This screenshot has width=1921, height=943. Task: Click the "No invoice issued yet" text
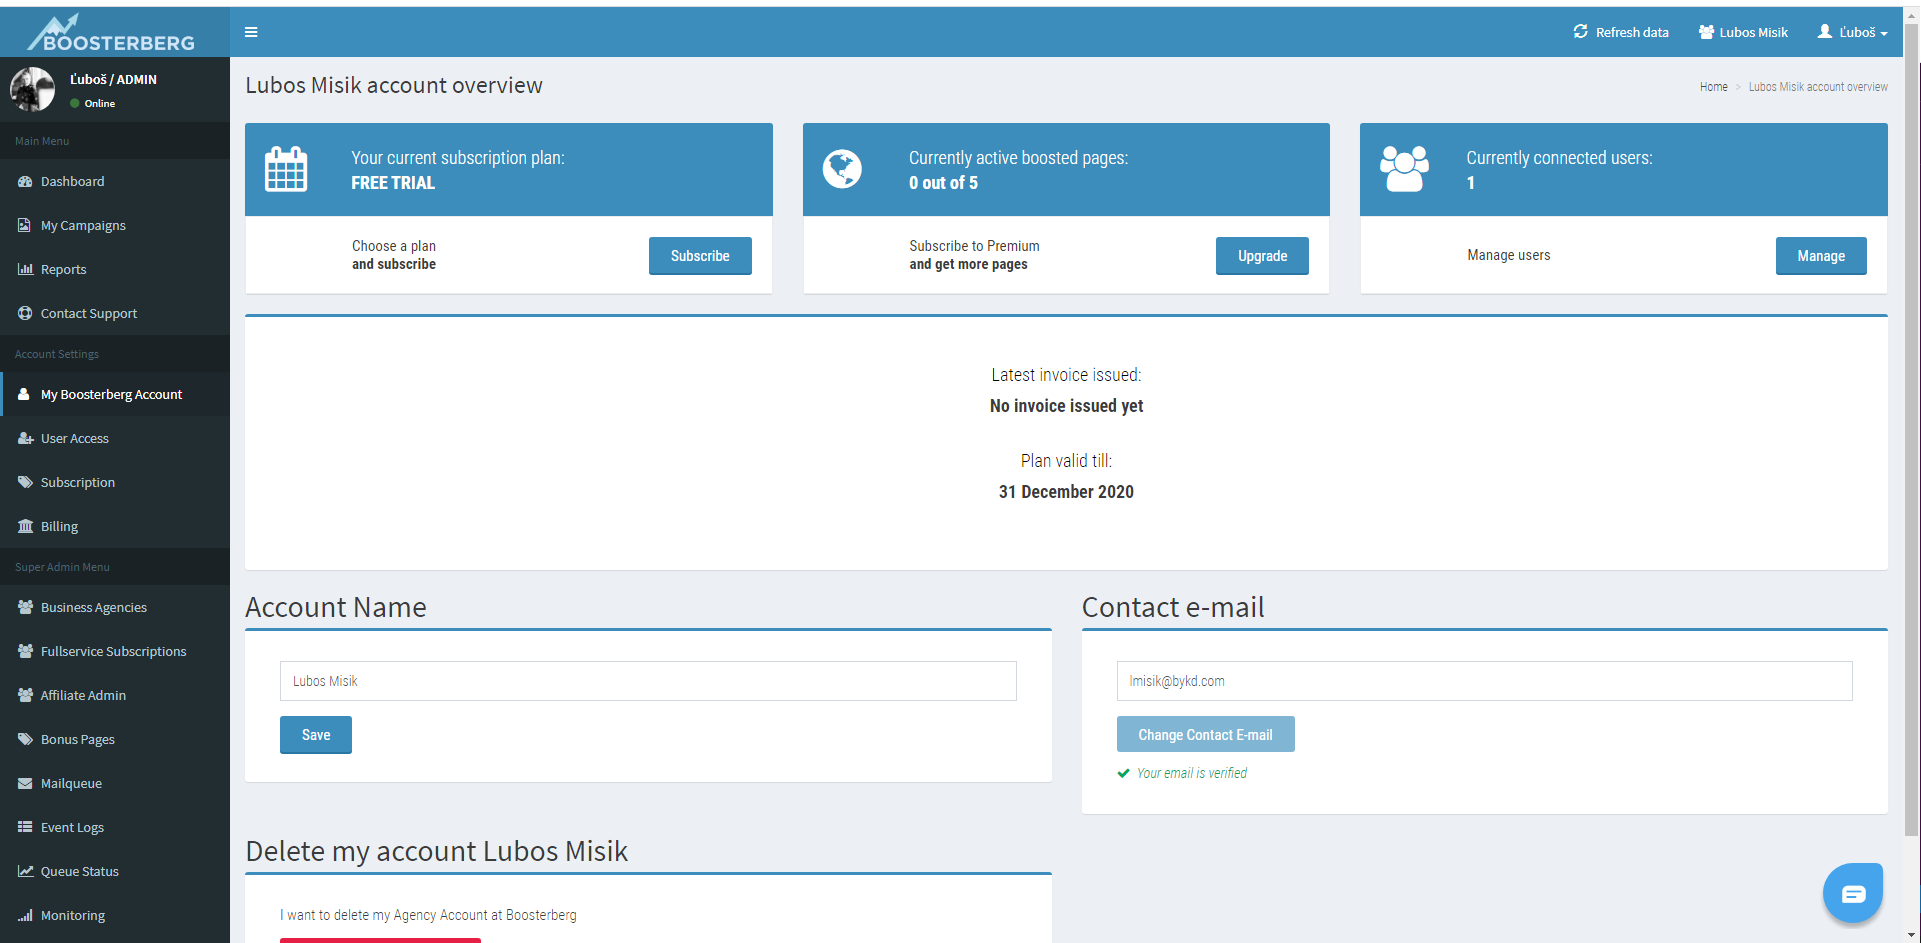click(x=1066, y=406)
